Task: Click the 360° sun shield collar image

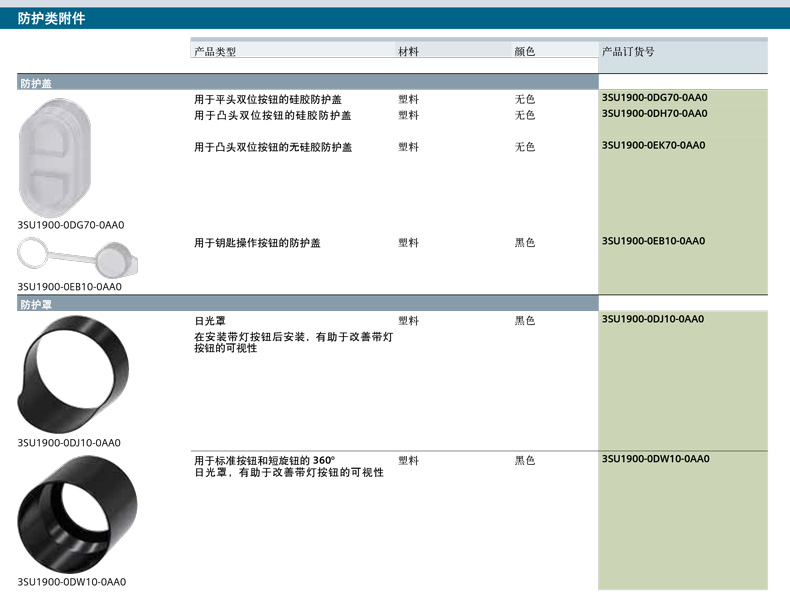Action: 77,513
